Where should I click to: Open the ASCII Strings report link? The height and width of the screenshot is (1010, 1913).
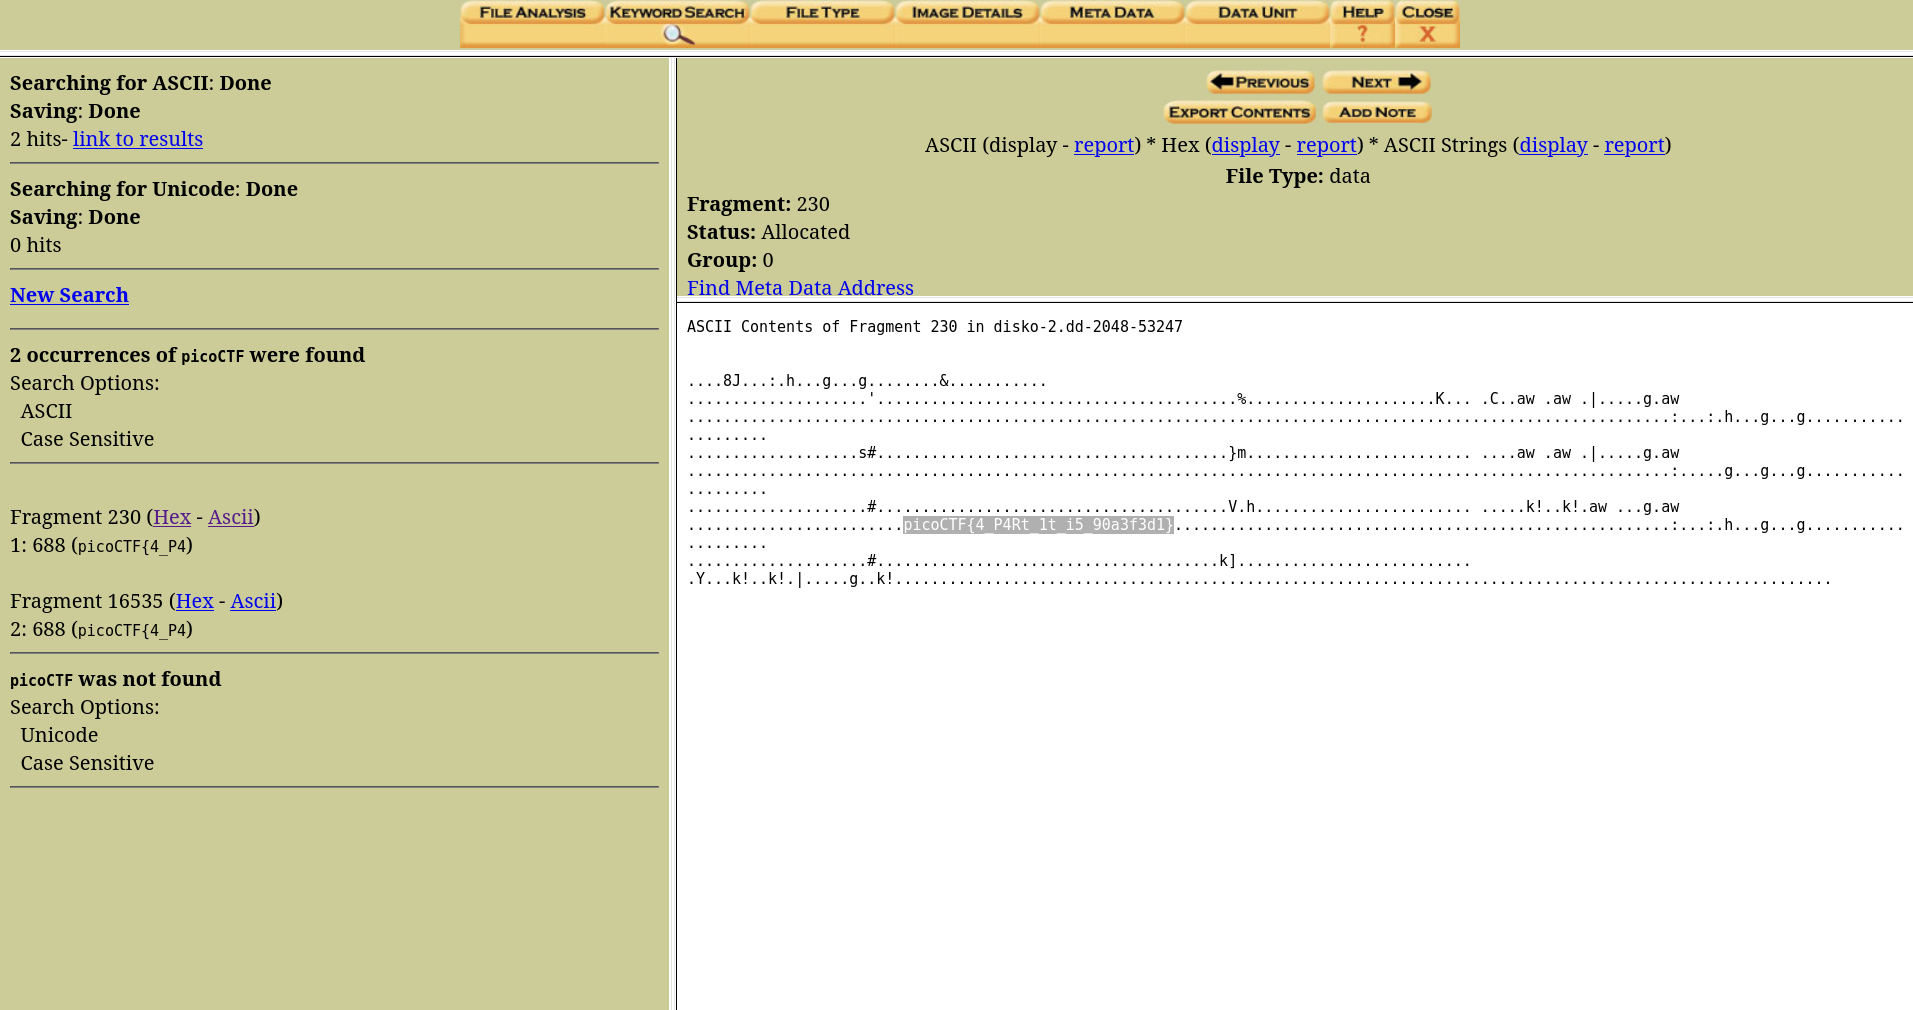[1634, 145]
